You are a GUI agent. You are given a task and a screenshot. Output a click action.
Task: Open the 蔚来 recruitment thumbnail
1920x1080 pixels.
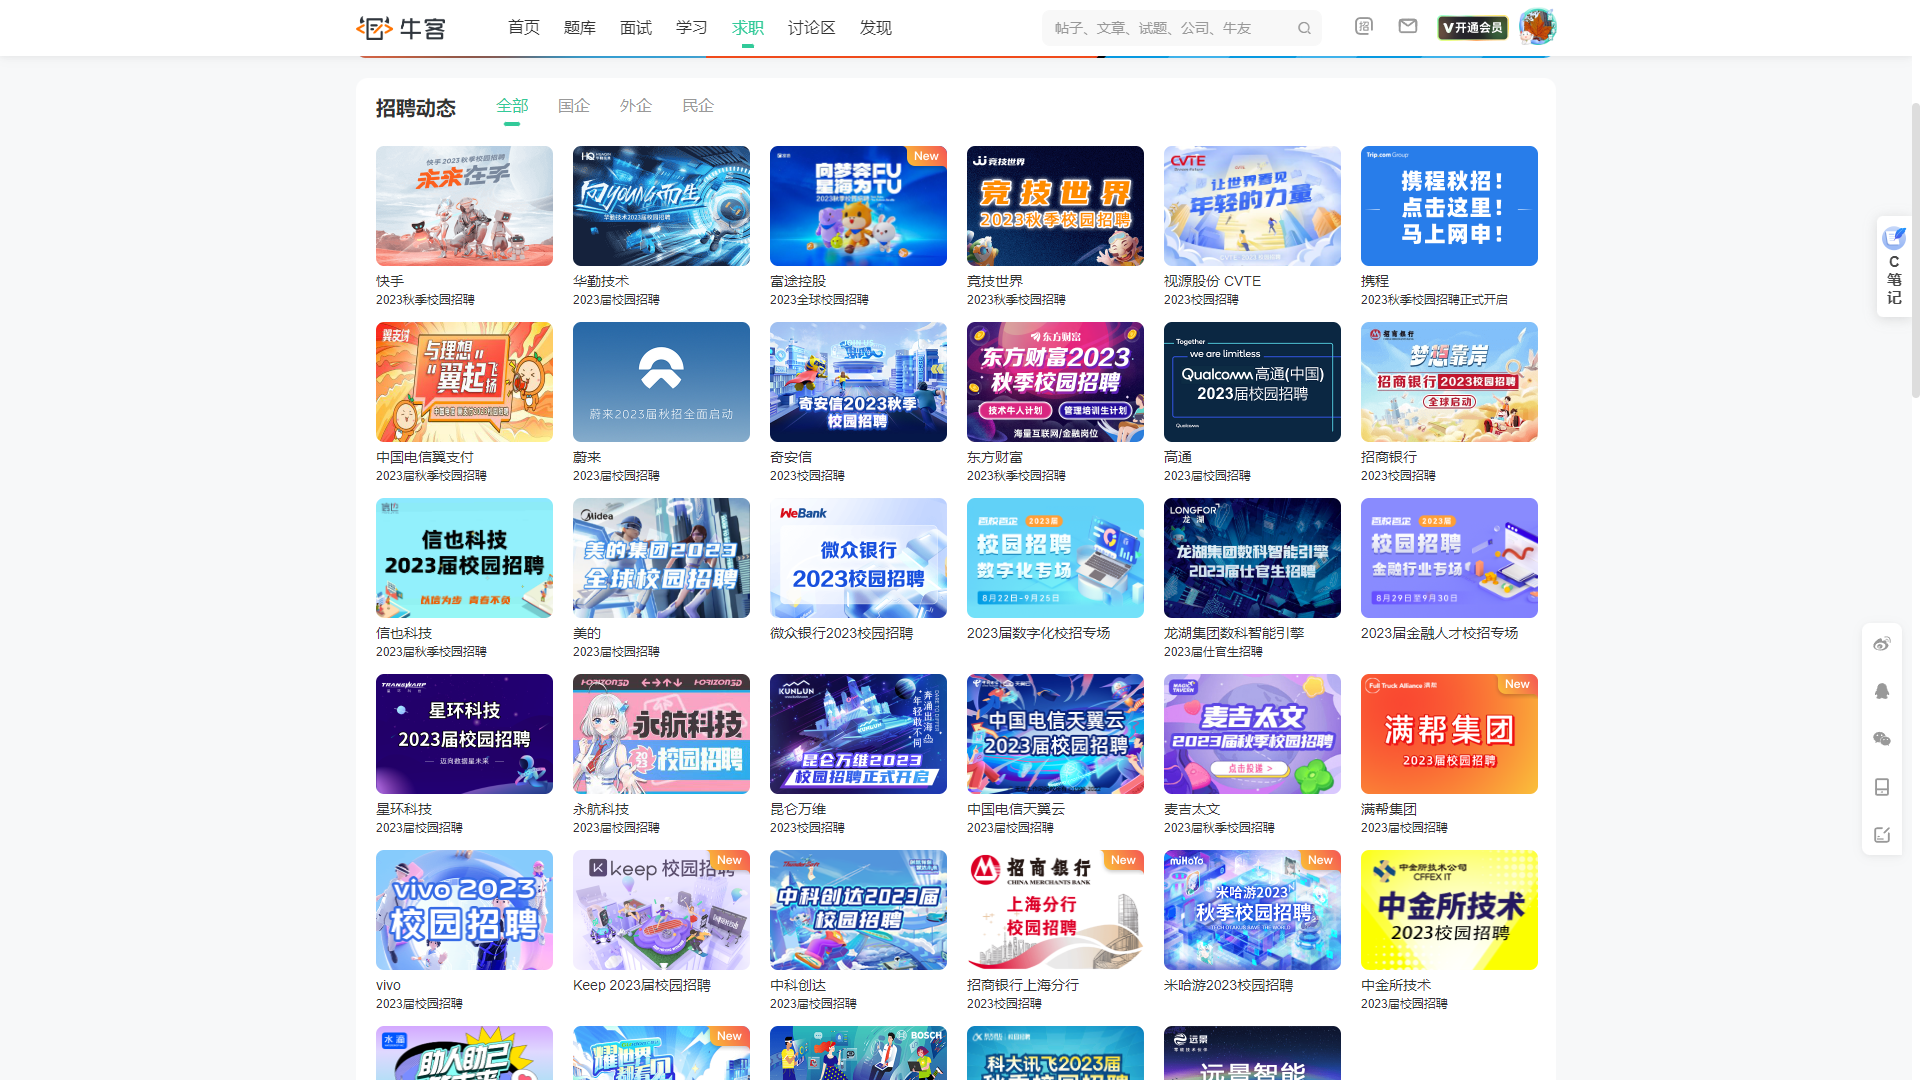[x=661, y=382]
